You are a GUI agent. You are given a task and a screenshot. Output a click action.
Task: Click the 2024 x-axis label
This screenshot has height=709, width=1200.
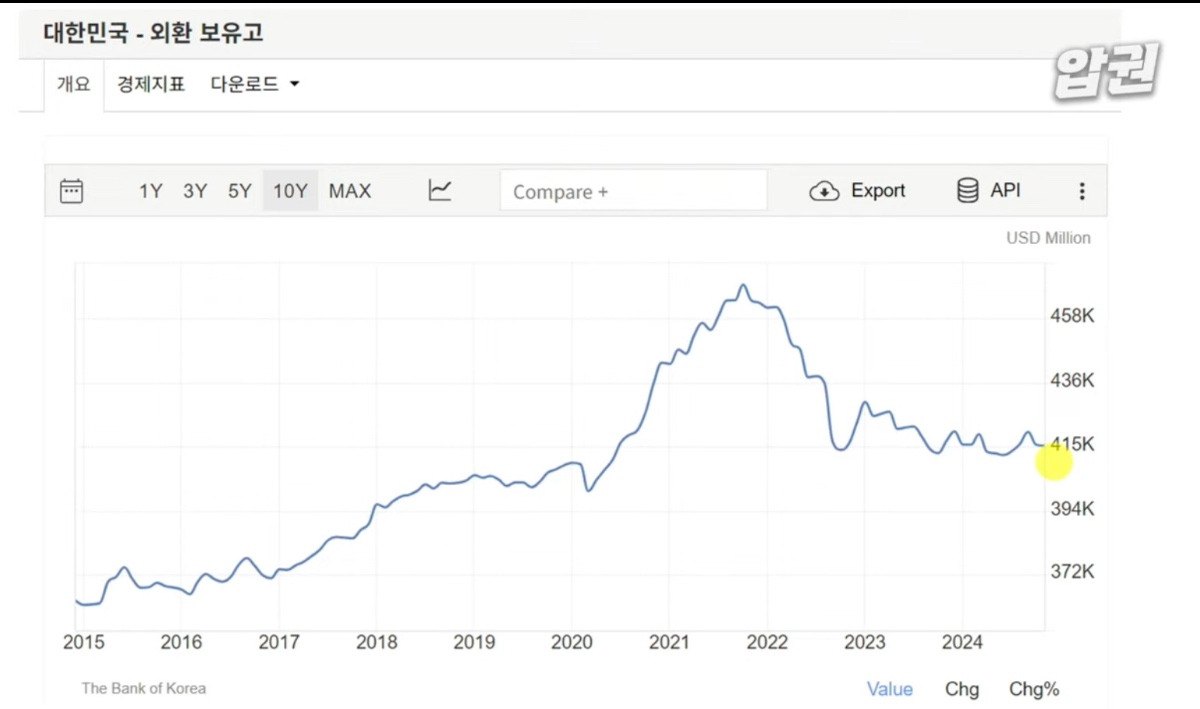pos(962,642)
